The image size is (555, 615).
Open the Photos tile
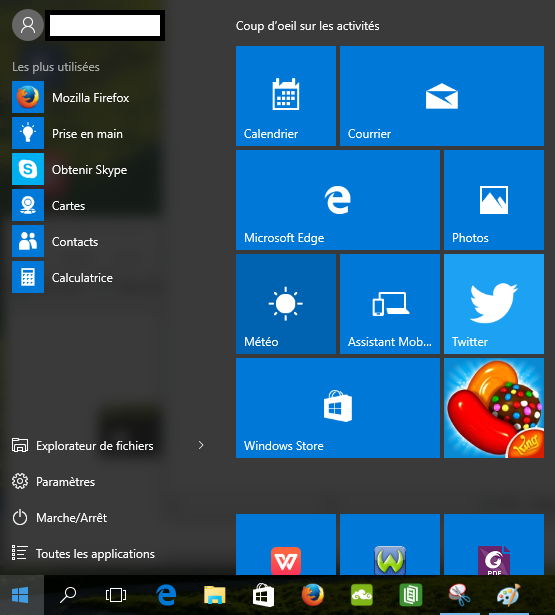tap(494, 200)
